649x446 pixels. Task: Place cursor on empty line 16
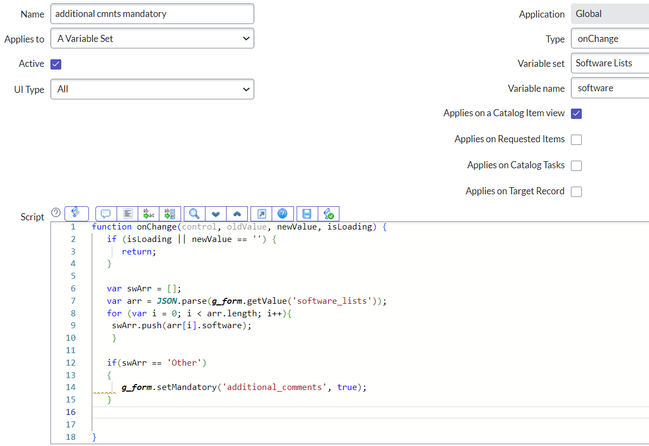[368, 412]
